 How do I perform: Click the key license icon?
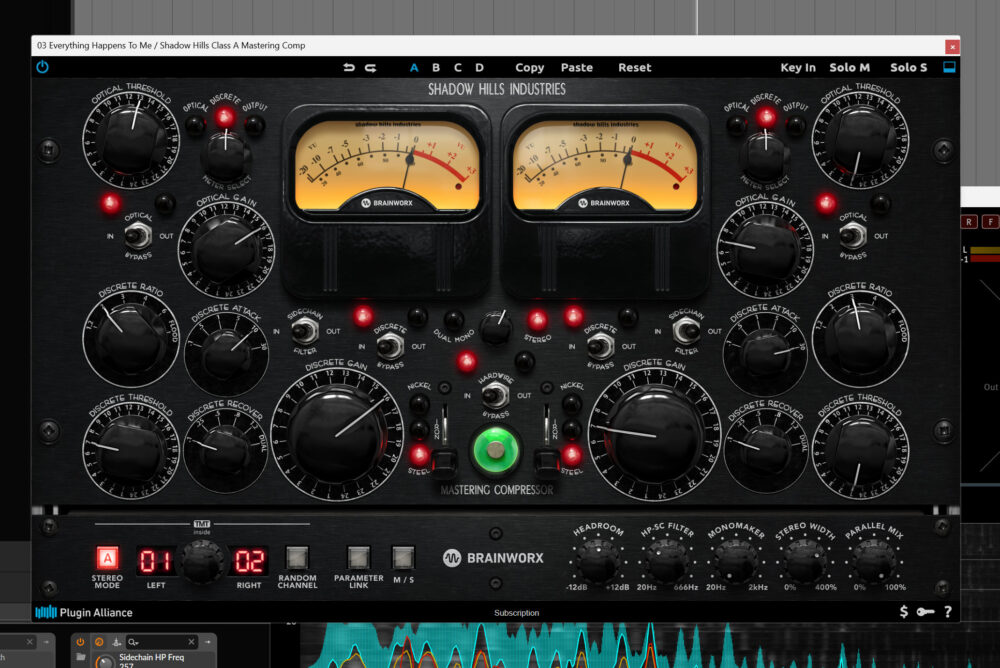[x=925, y=612]
